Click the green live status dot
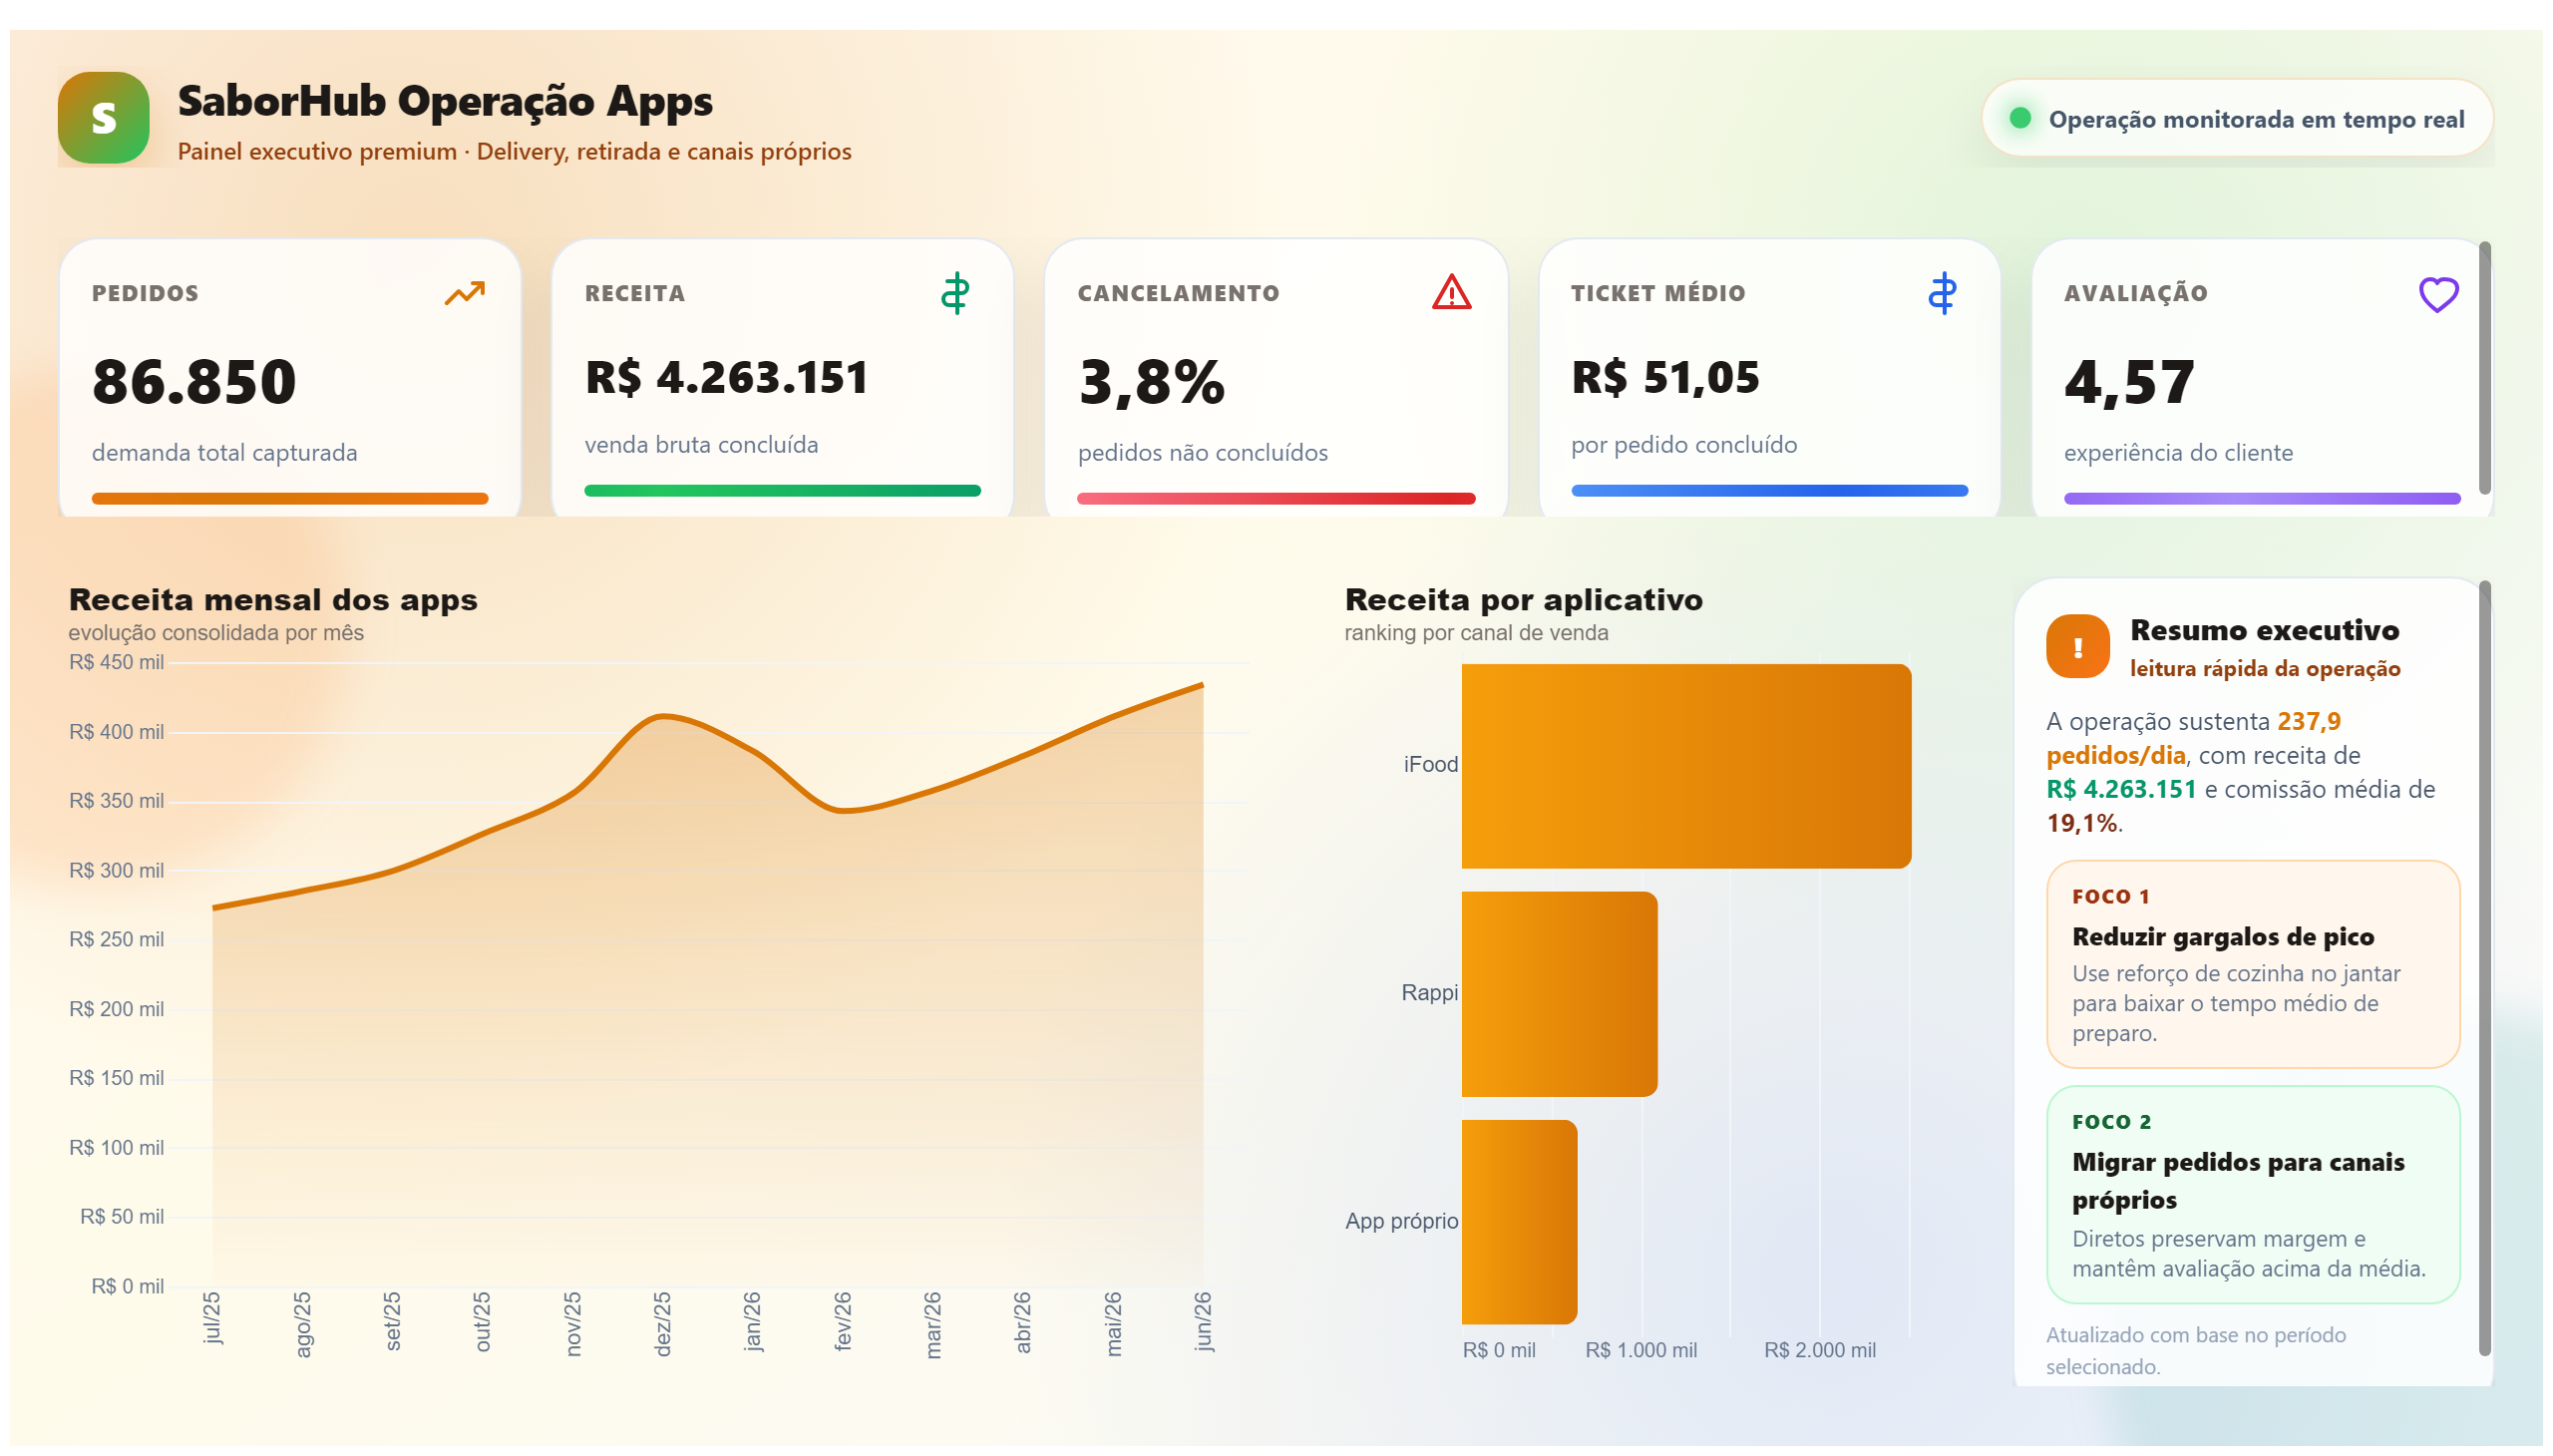This screenshot has width=2553, height=1456. [x=2019, y=118]
